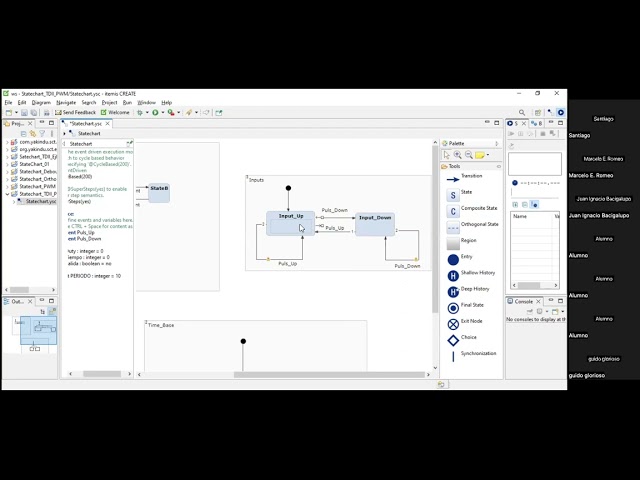Select Statechart.ysc file in project tree
Viewport: 640px width, 480px height.
point(37,201)
